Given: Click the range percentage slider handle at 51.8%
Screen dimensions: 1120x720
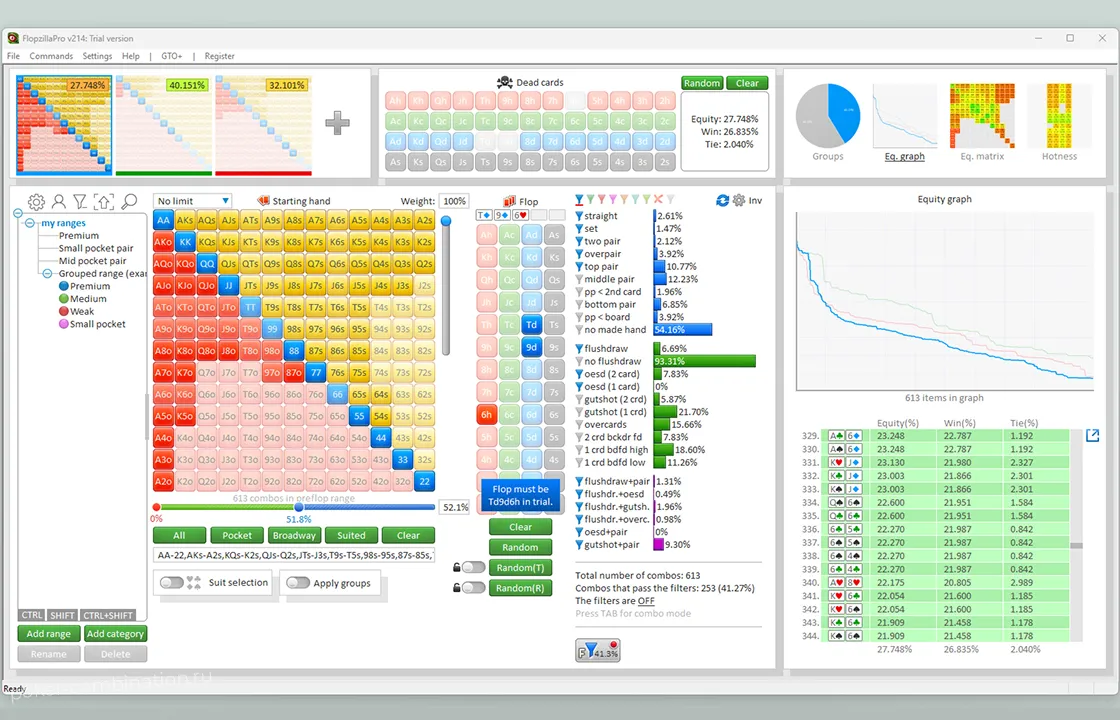Looking at the screenshot, I should click(298, 507).
